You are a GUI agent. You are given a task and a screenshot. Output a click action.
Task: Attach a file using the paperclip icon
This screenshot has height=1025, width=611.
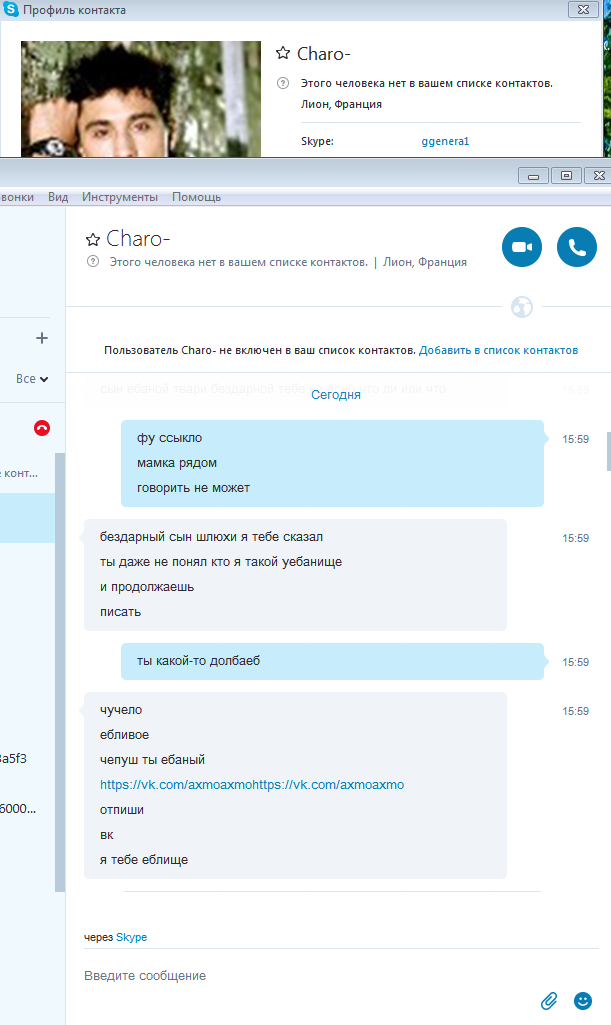(x=549, y=1000)
